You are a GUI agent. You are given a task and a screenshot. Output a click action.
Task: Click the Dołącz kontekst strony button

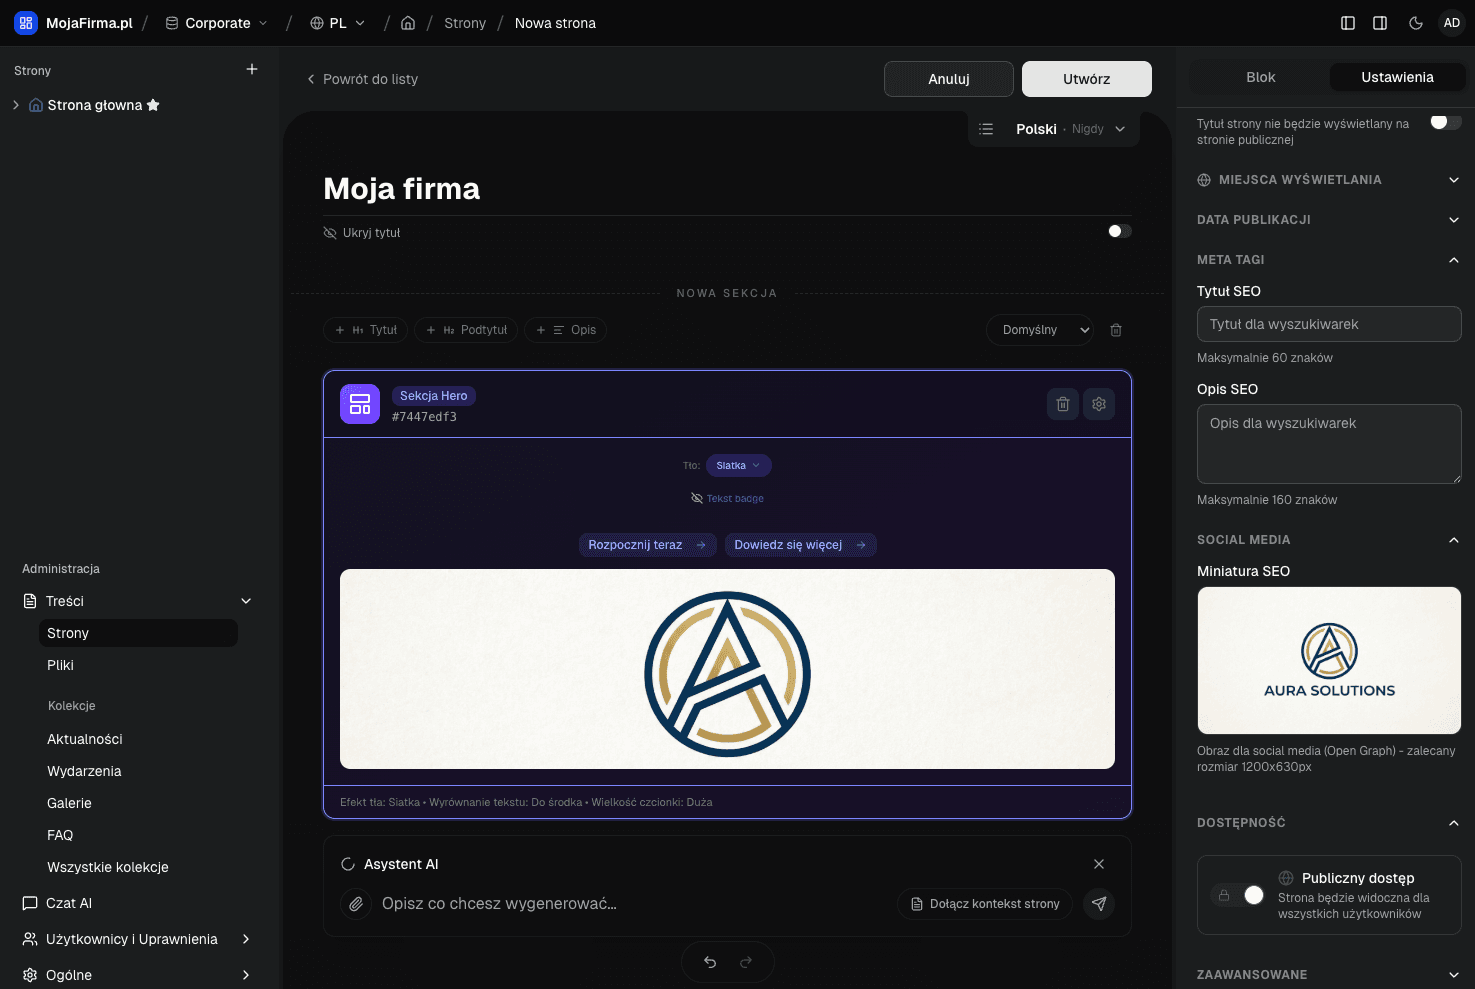tap(985, 904)
